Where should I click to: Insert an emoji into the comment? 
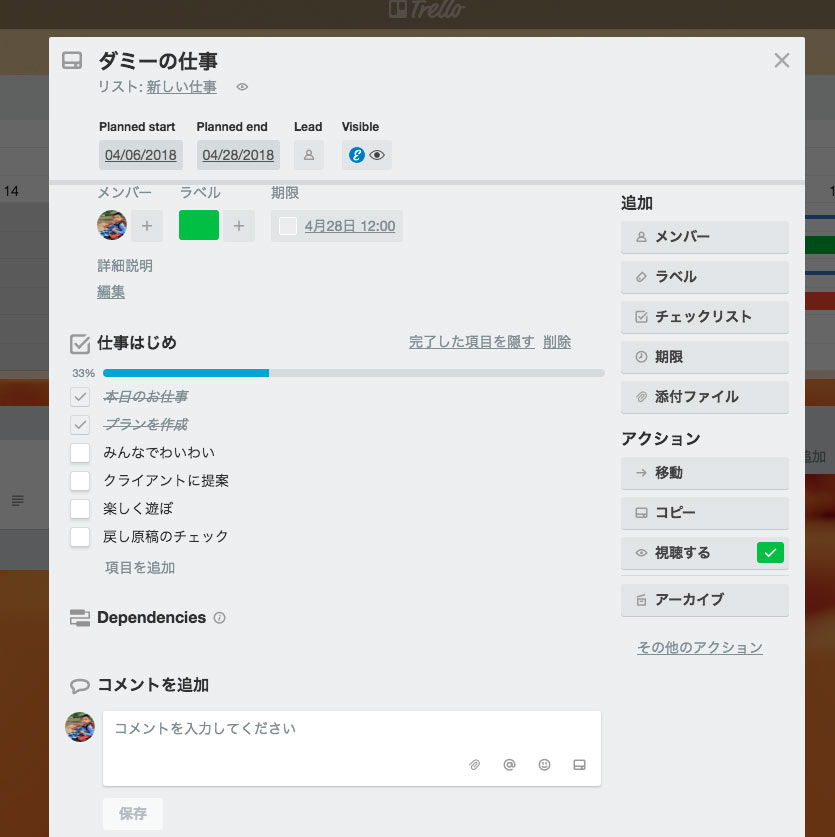pyautogui.click(x=544, y=765)
